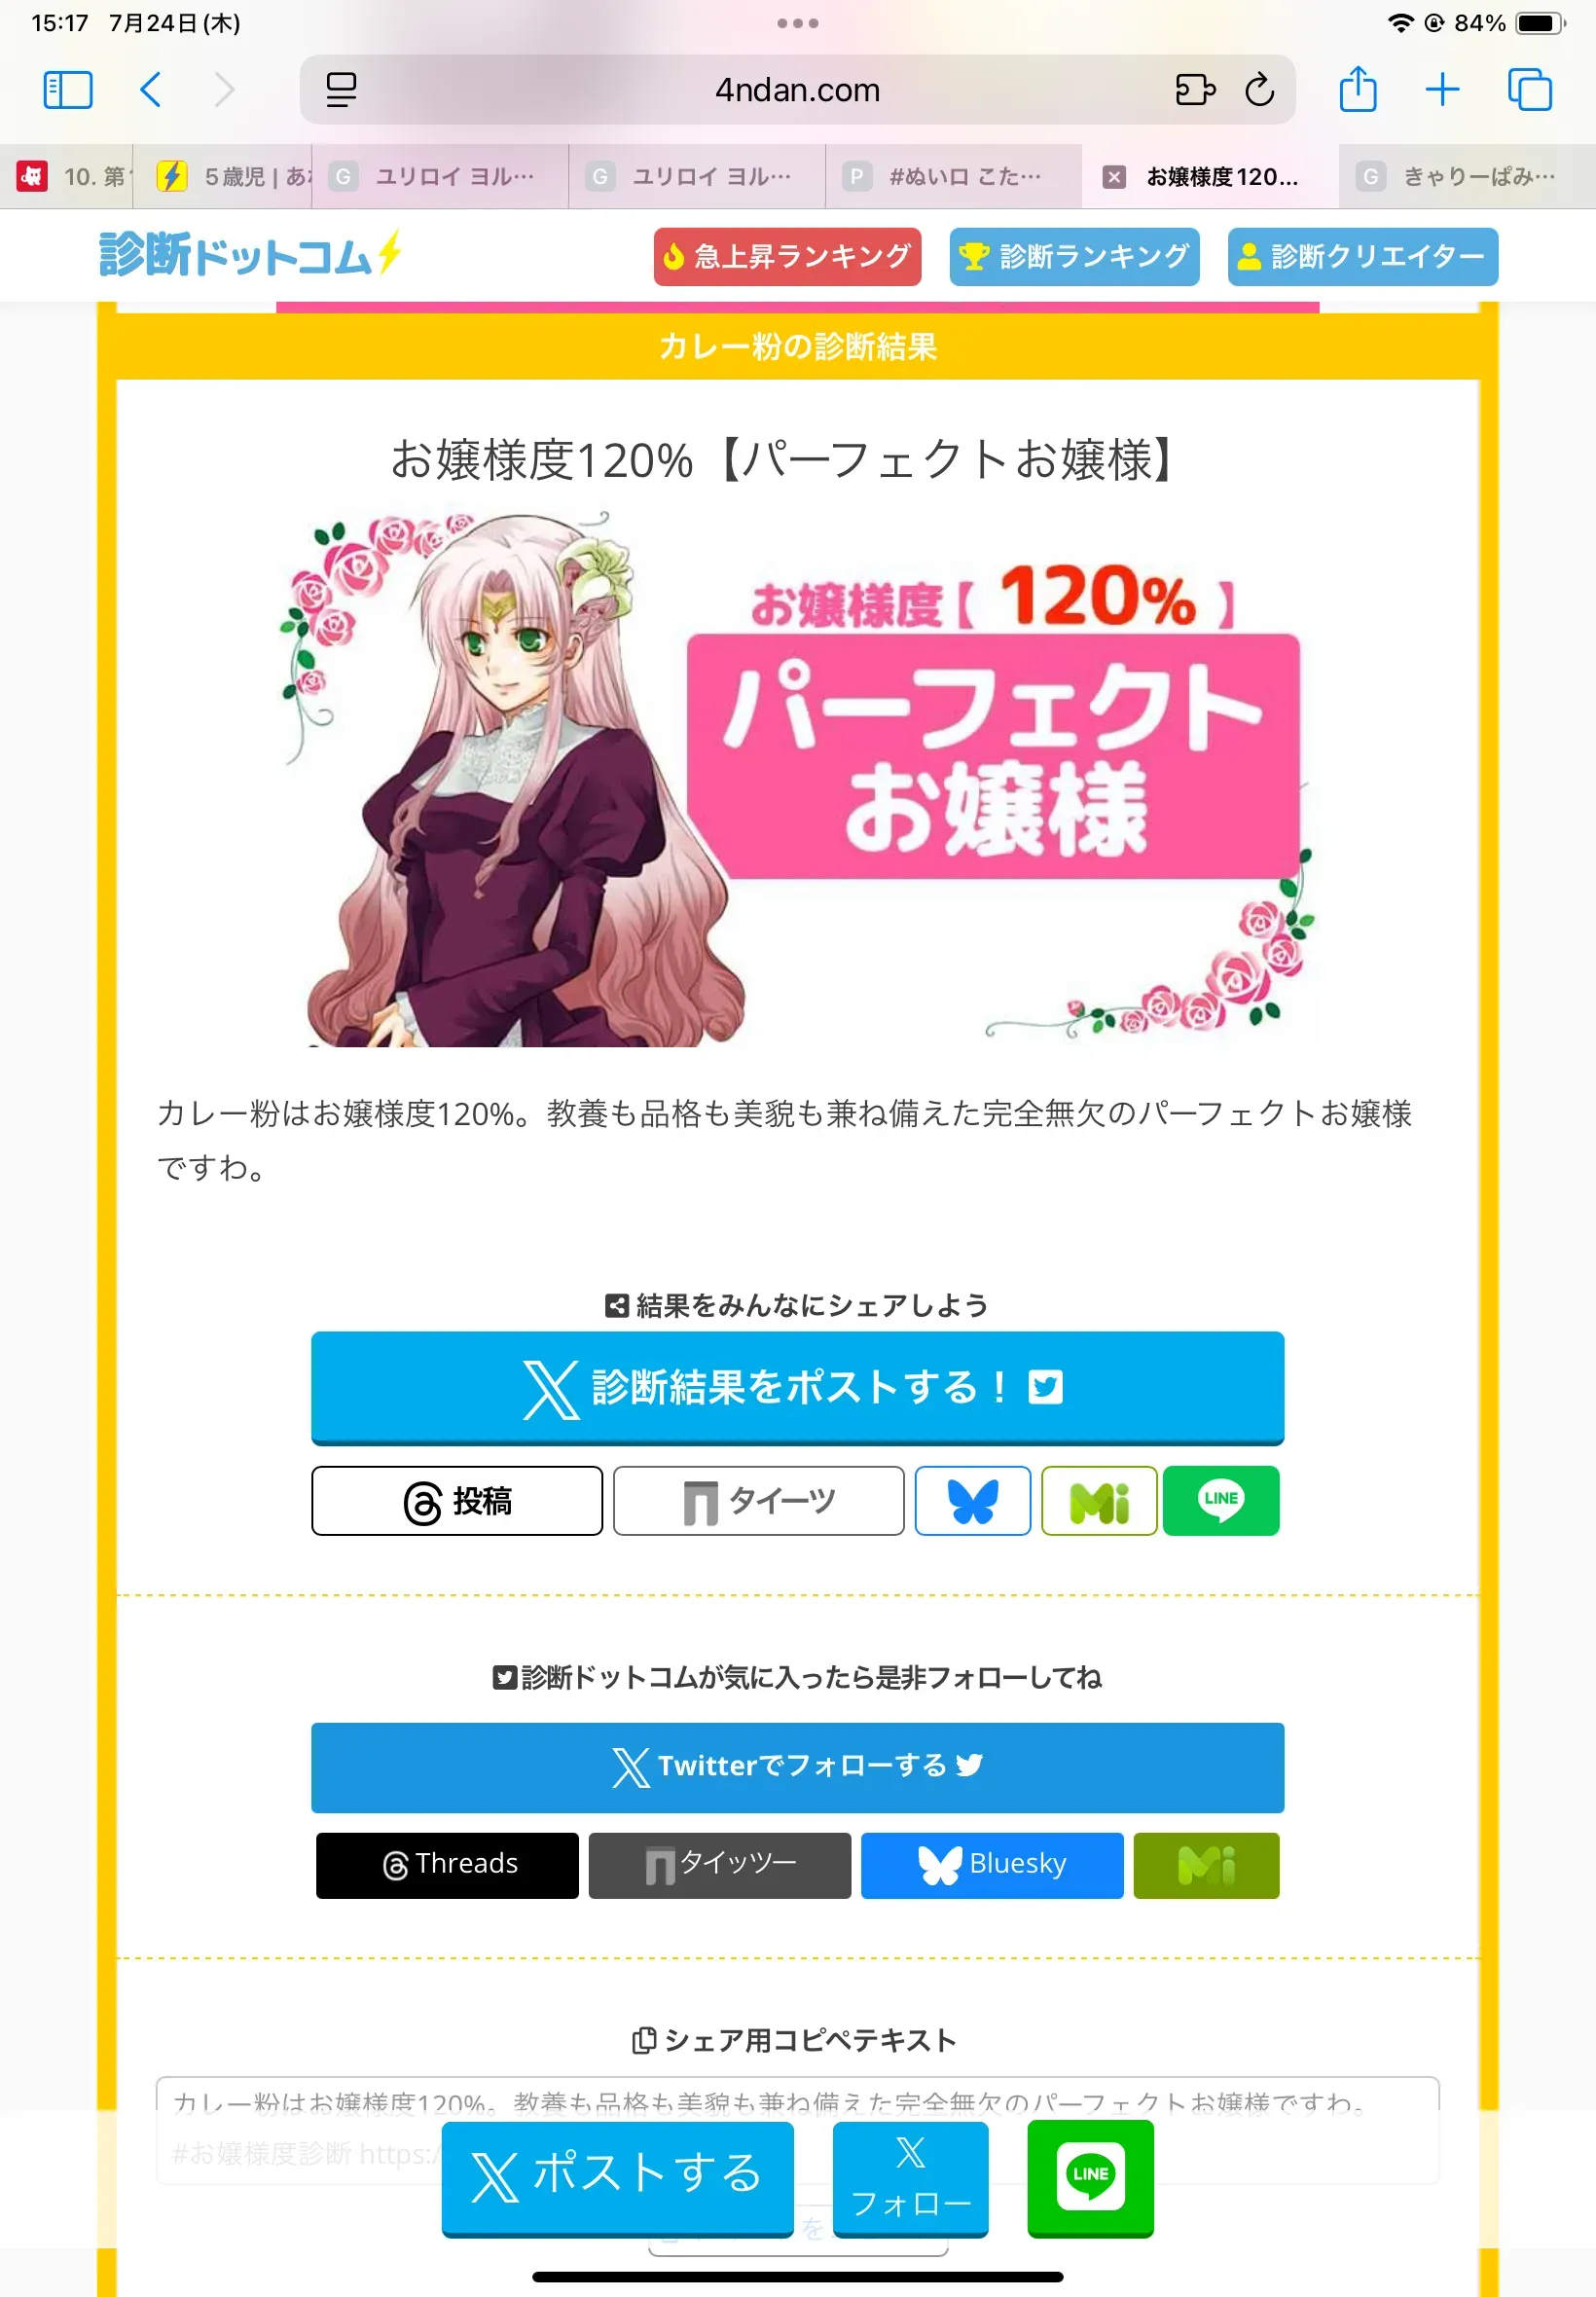Open the share sheet icon
This screenshot has width=1596, height=2297.
point(1357,89)
